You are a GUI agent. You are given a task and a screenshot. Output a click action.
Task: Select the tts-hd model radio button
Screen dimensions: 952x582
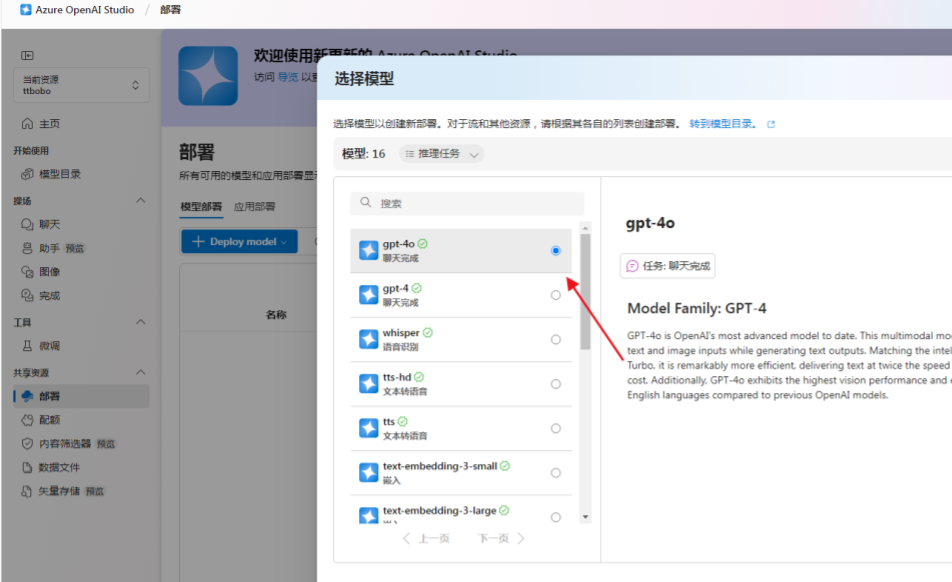[x=555, y=383]
